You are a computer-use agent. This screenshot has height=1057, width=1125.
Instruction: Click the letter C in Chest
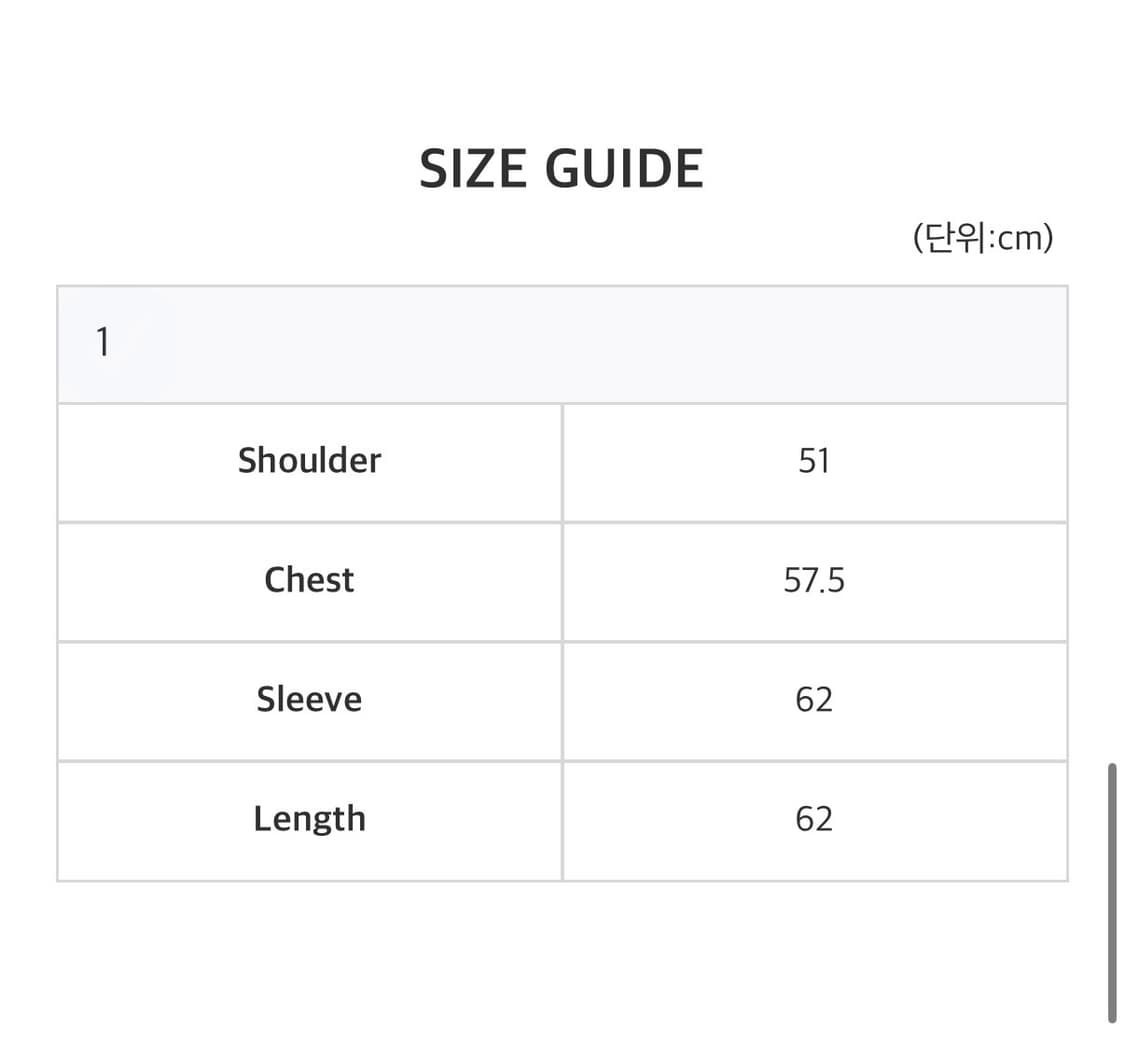[x=275, y=580]
